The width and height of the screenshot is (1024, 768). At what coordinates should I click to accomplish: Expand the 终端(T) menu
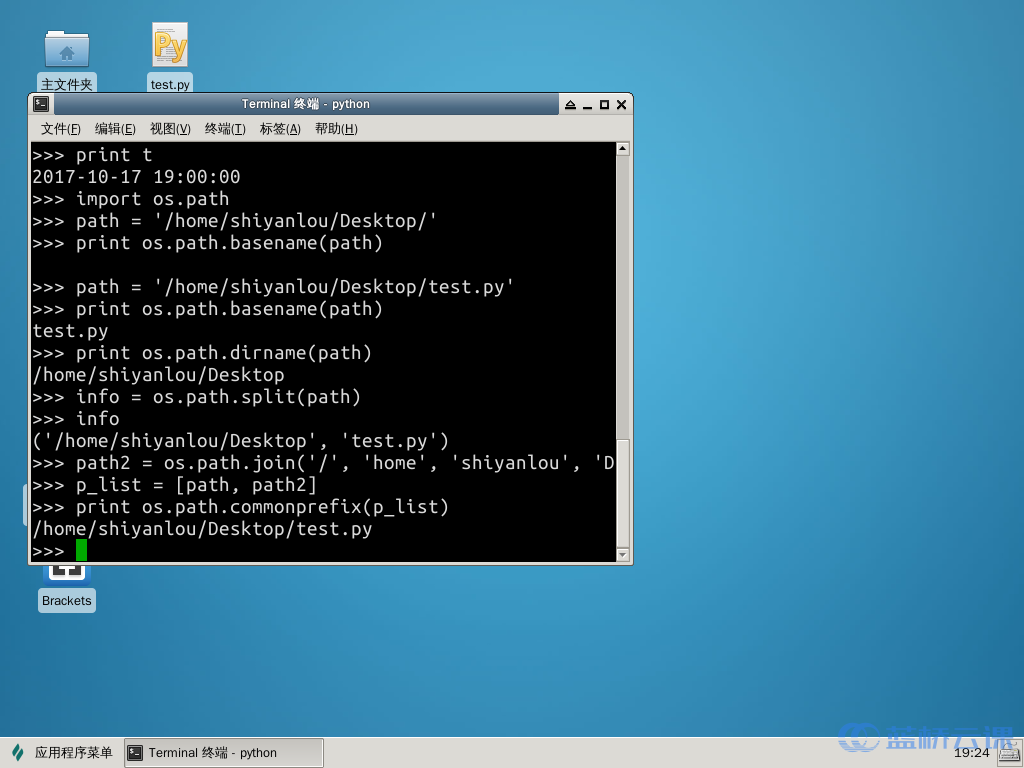click(x=225, y=129)
